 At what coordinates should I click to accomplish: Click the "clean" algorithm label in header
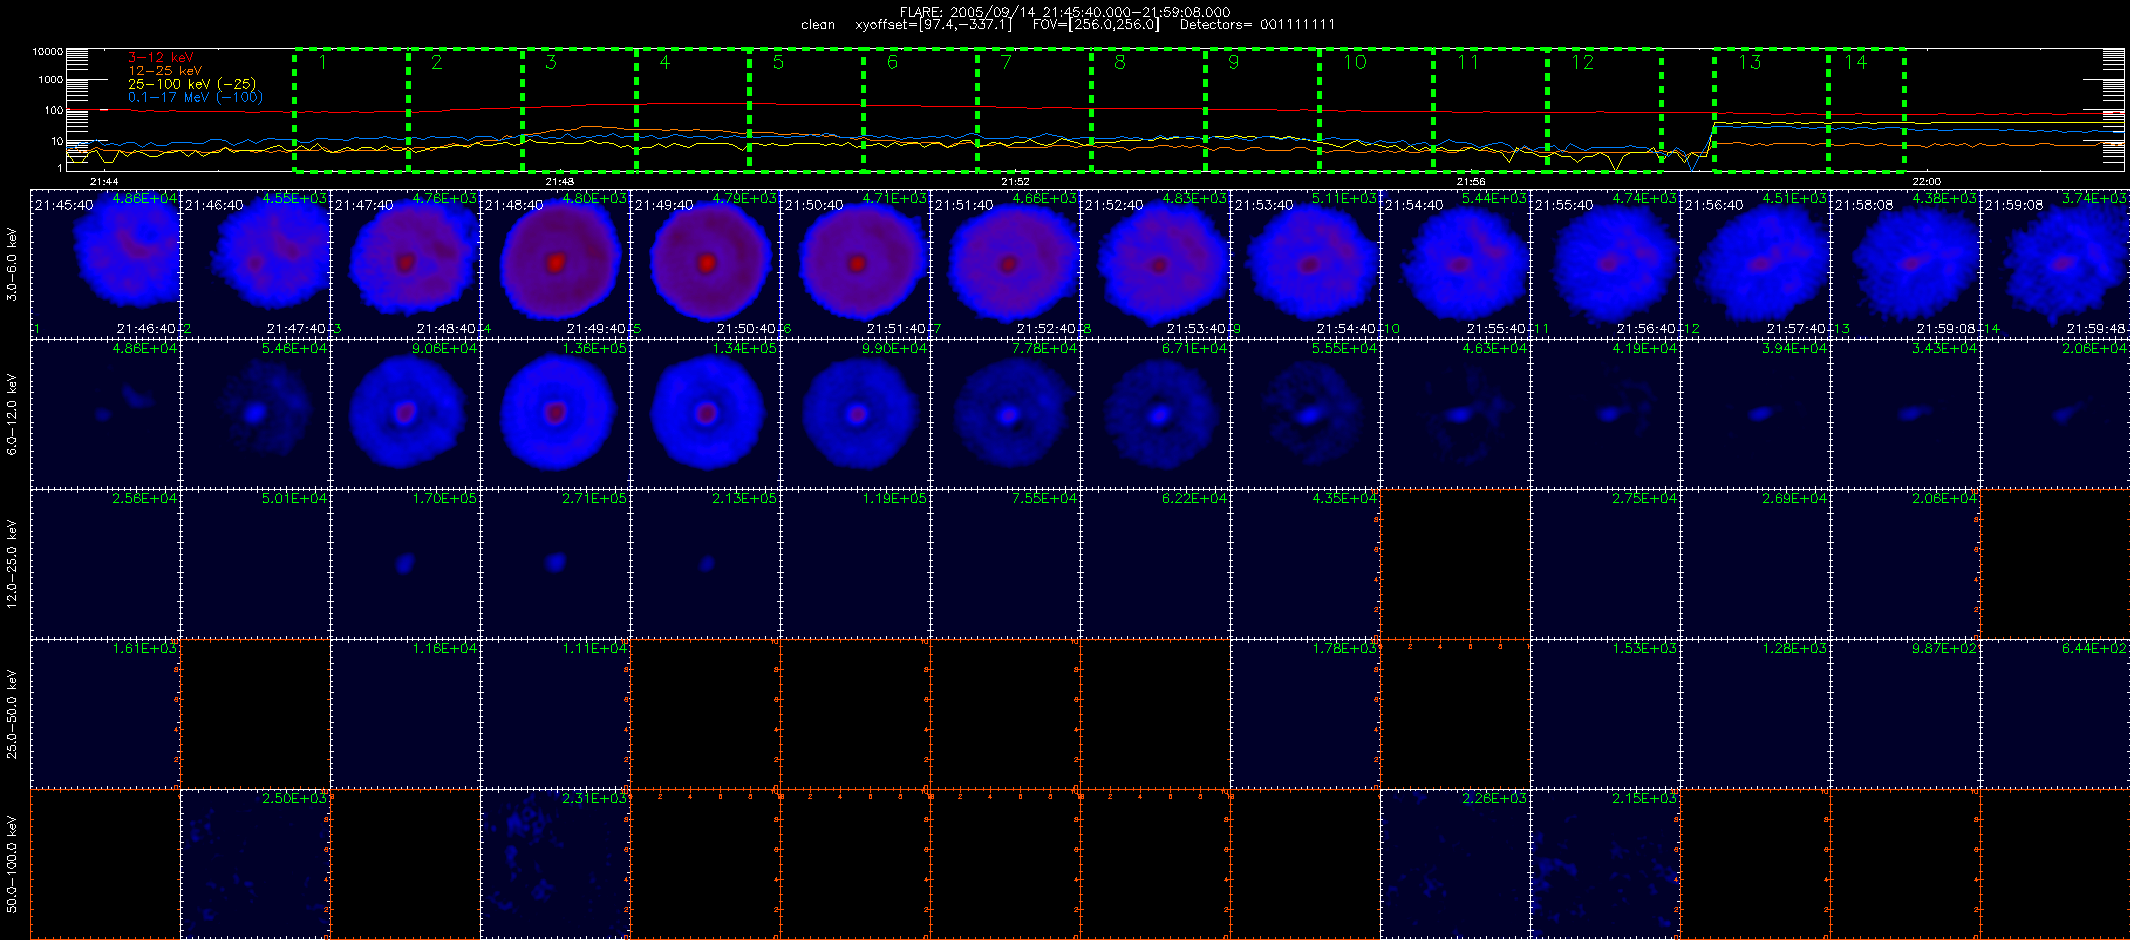pyautogui.click(x=818, y=24)
